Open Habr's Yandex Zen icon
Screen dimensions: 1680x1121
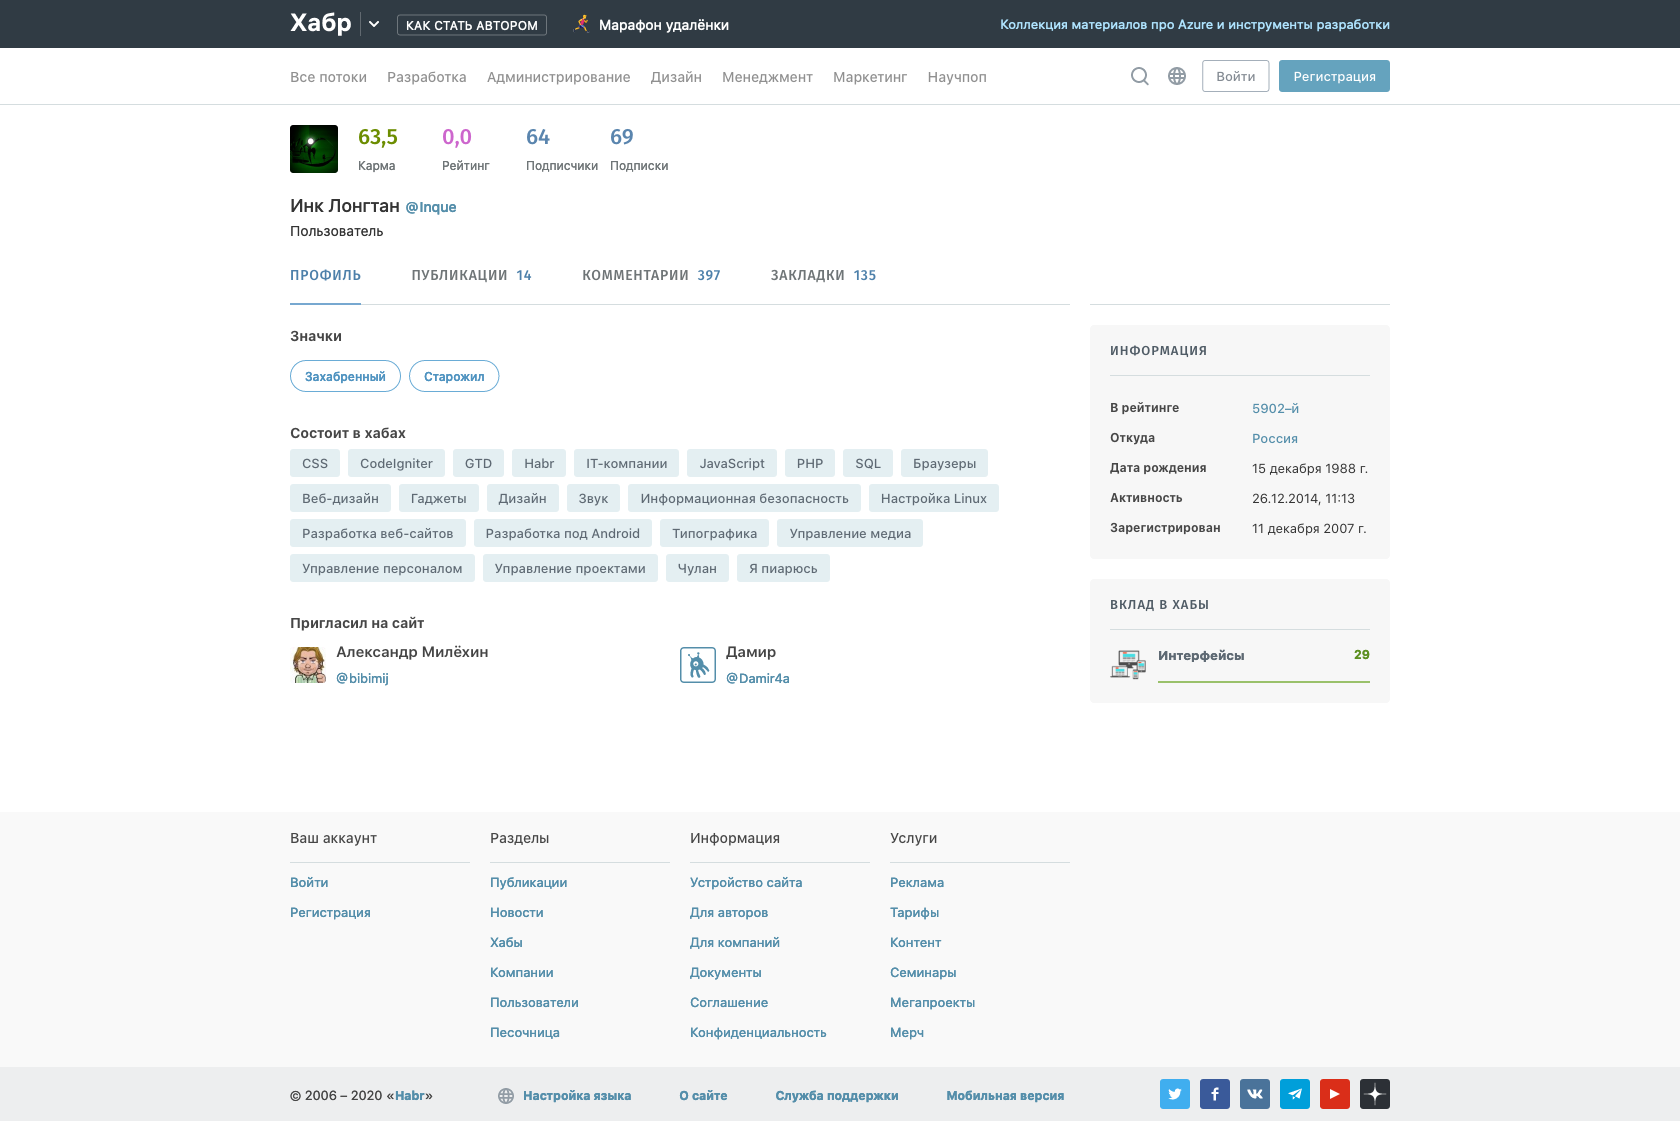(x=1375, y=1094)
